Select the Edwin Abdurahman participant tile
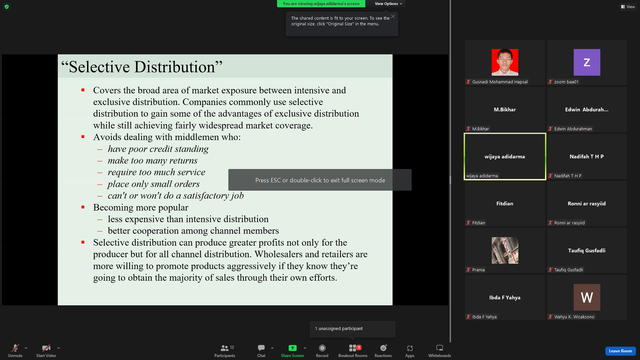 pos(587,109)
